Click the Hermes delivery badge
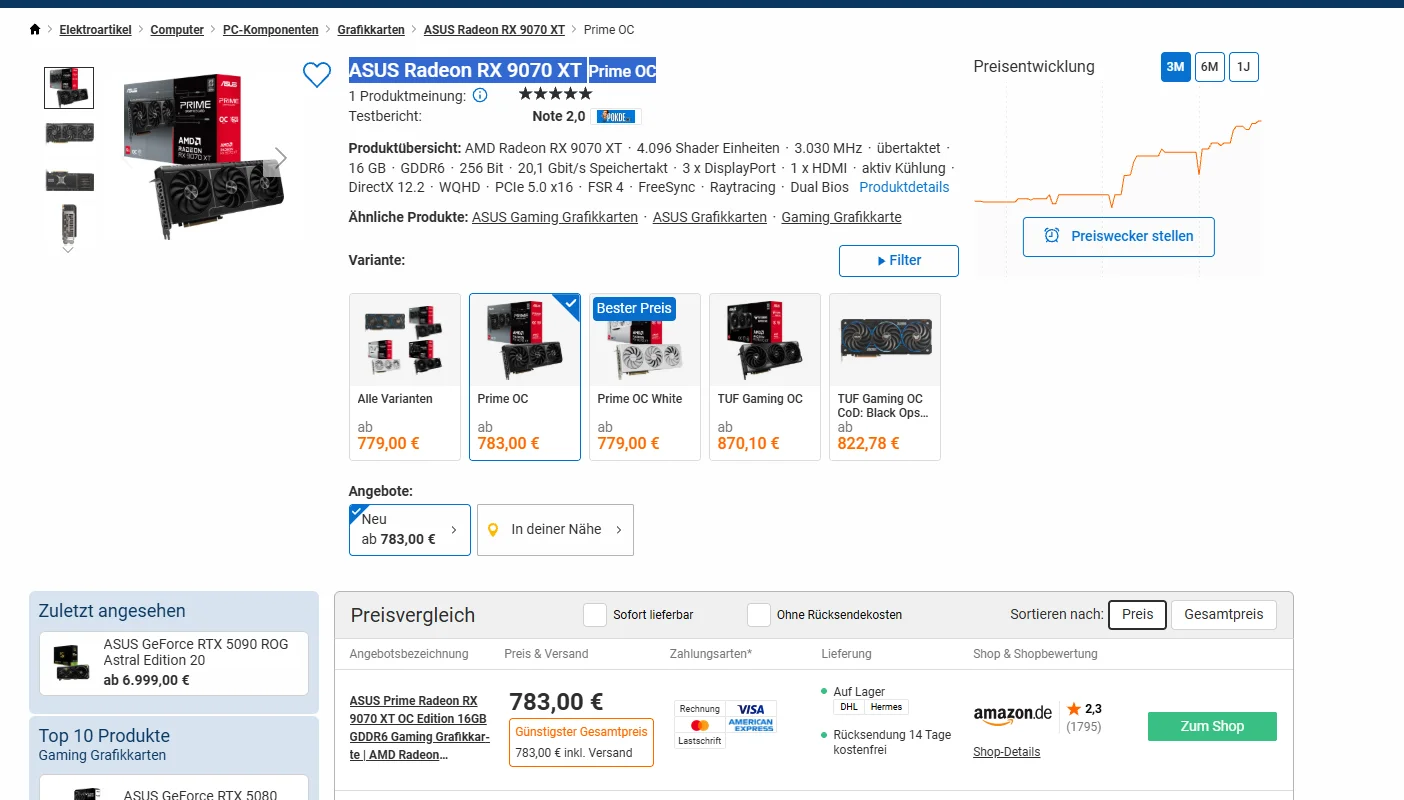Image resolution: width=1404 pixels, height=800 pixels. point(887,707)
